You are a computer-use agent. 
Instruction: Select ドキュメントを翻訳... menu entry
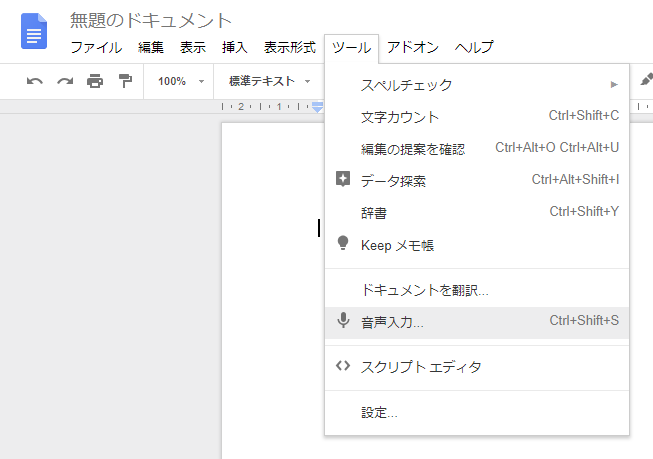pos(477,290)
